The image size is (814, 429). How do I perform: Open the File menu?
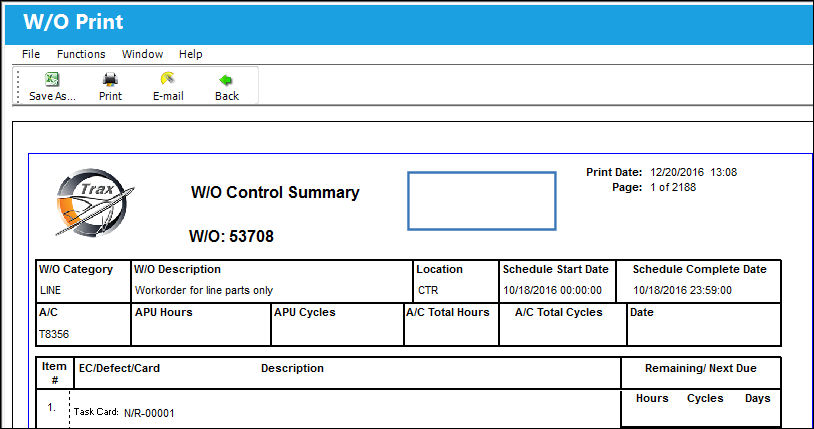click(x=31, y=54)
